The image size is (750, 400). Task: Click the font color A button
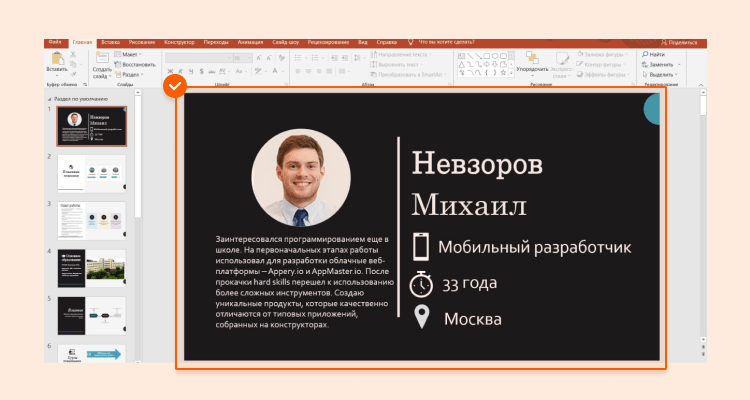tap(275, 71)
